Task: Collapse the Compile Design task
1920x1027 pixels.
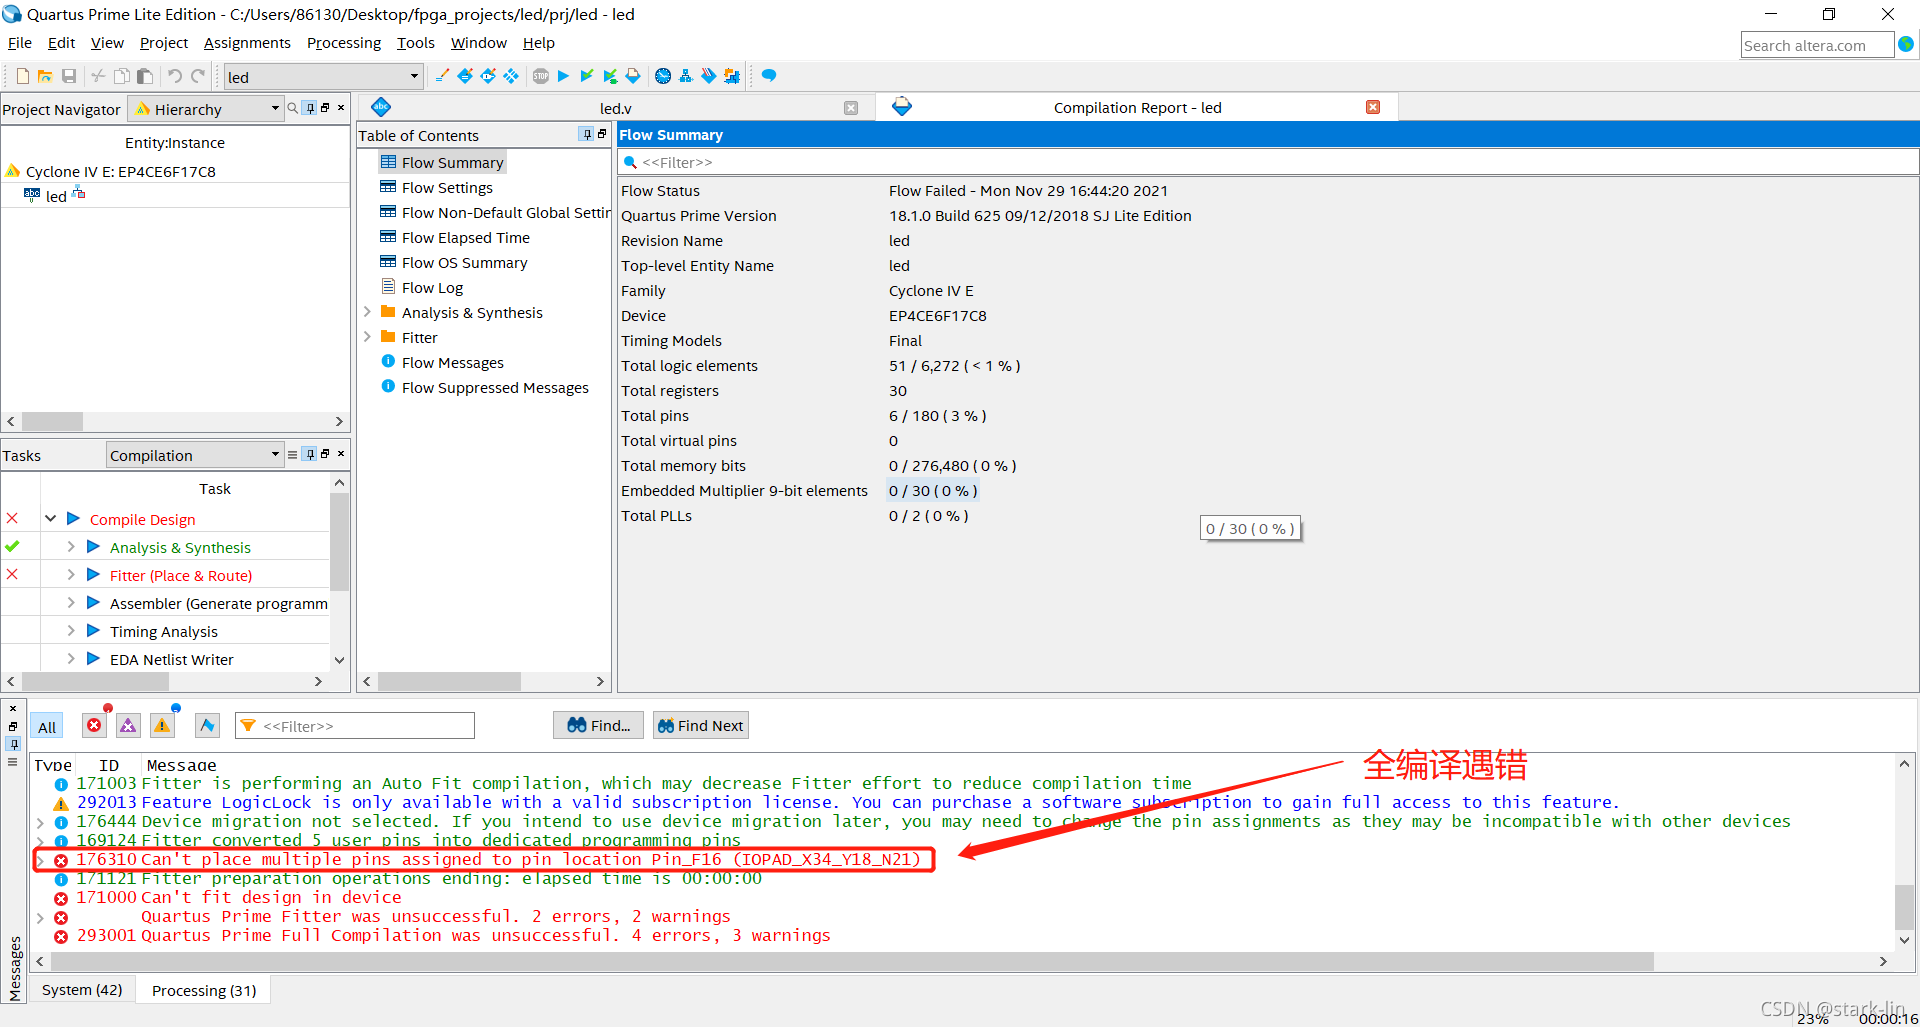Action: point(50,519)
